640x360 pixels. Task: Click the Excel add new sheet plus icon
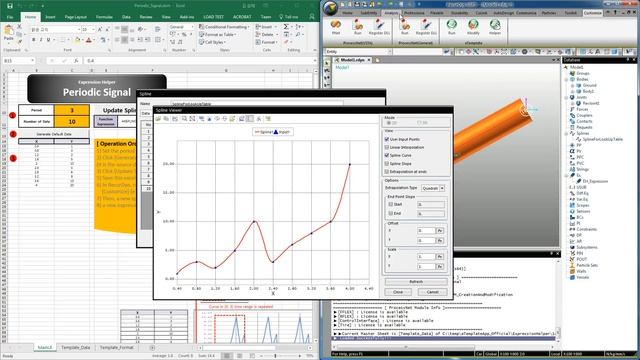click(152, 348)
